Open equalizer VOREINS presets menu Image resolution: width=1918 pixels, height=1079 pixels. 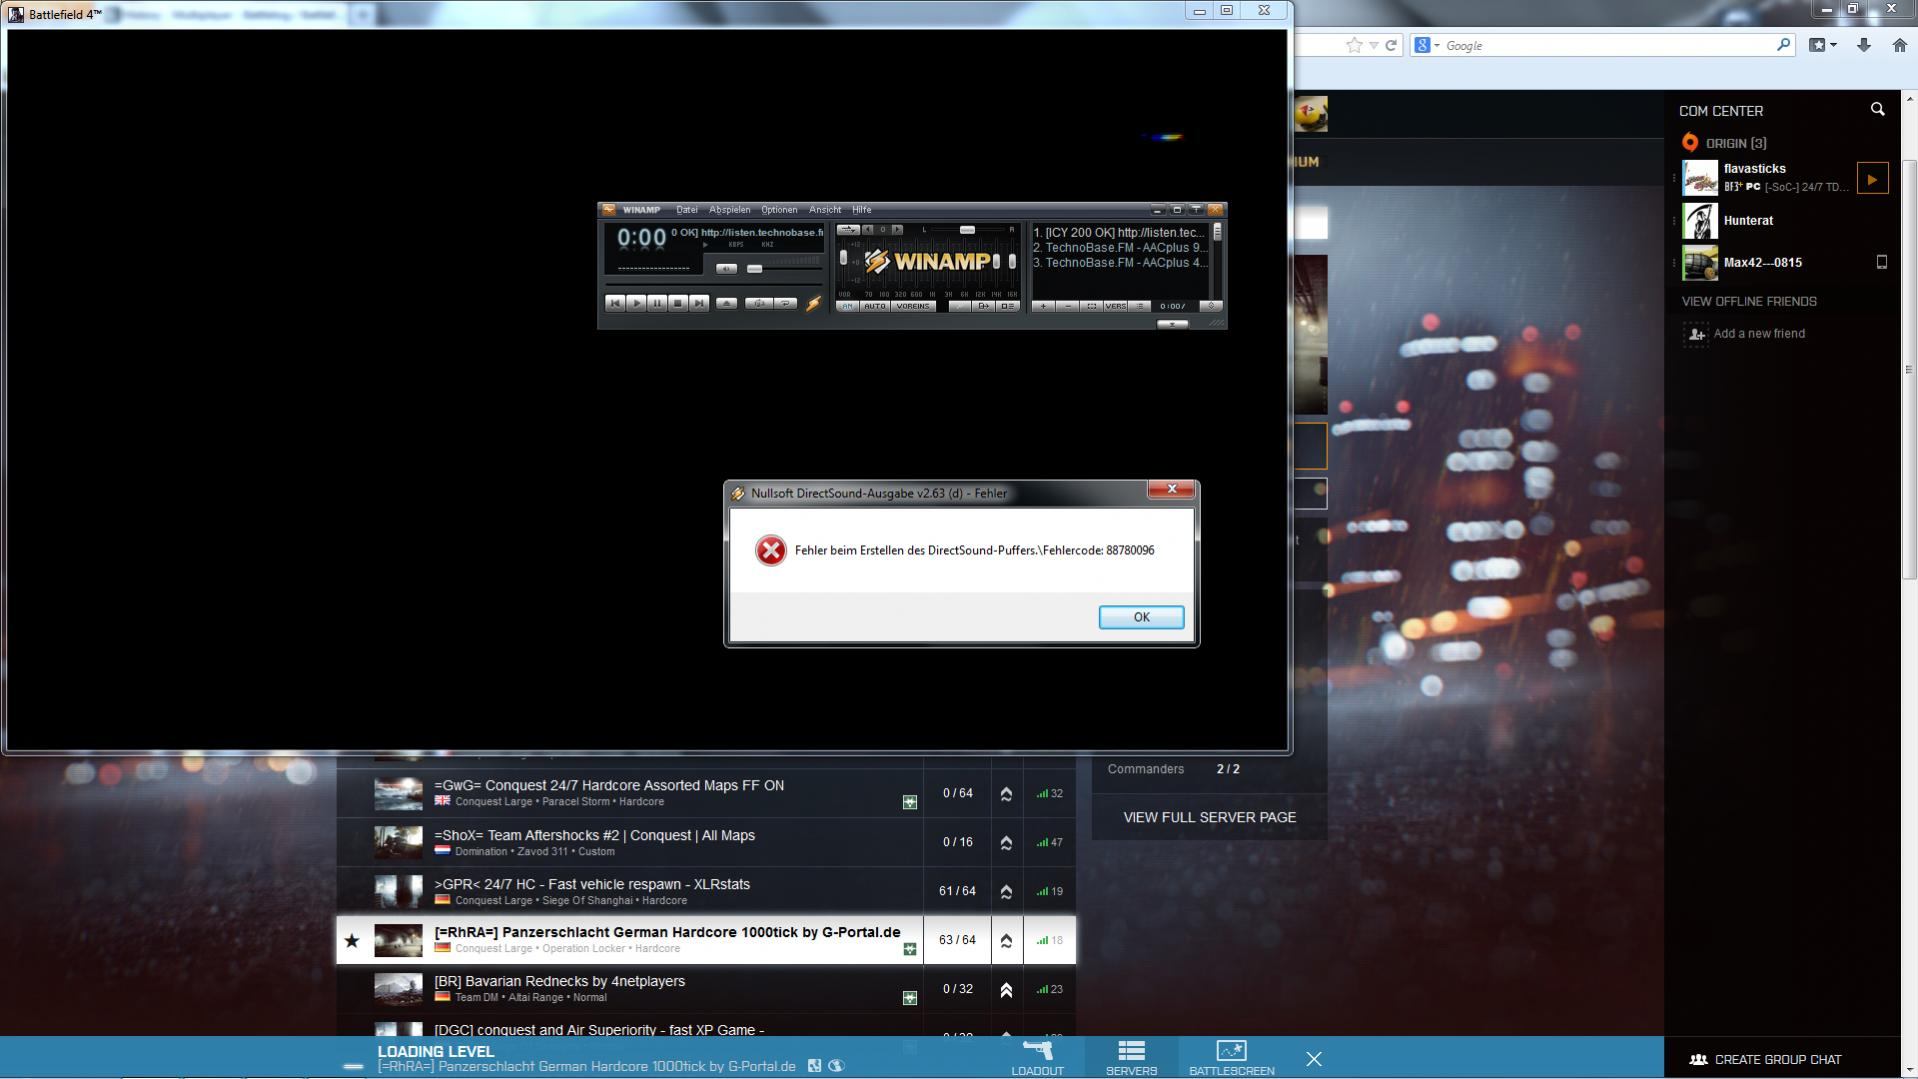pos(913,306)
